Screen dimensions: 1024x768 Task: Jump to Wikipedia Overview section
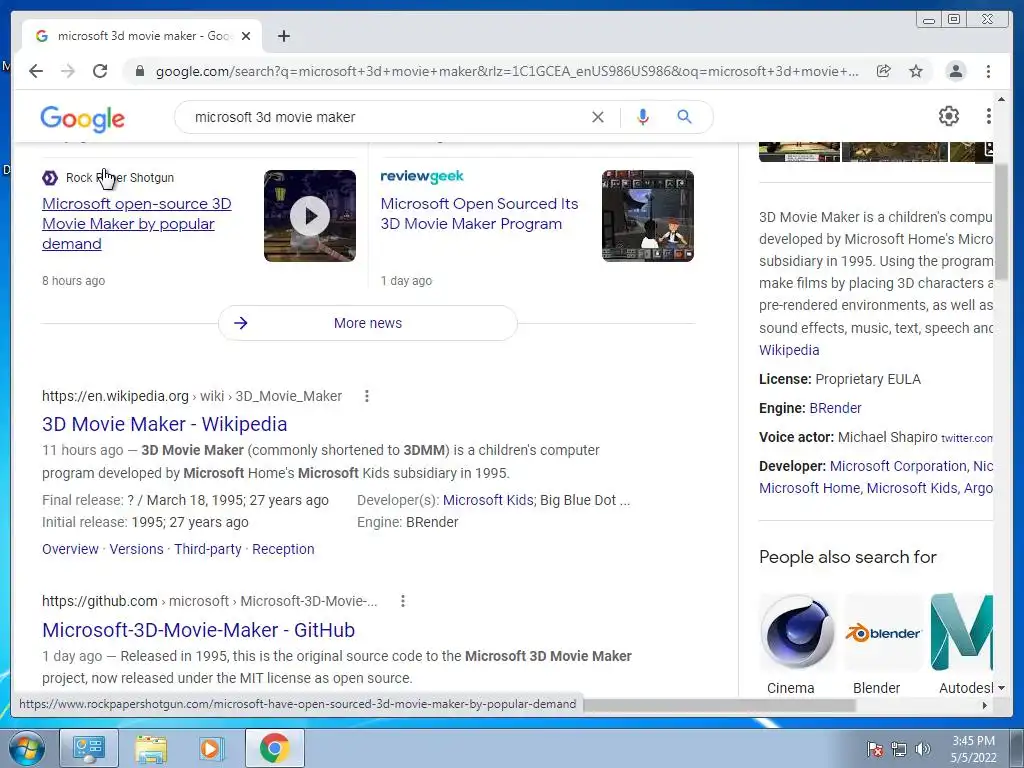coord(71,549)
